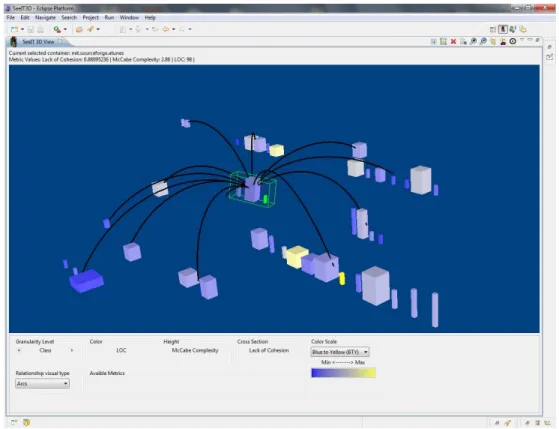559x429 pixels.
Task: Click the Min to Max scale label
Action: (343, 362)
